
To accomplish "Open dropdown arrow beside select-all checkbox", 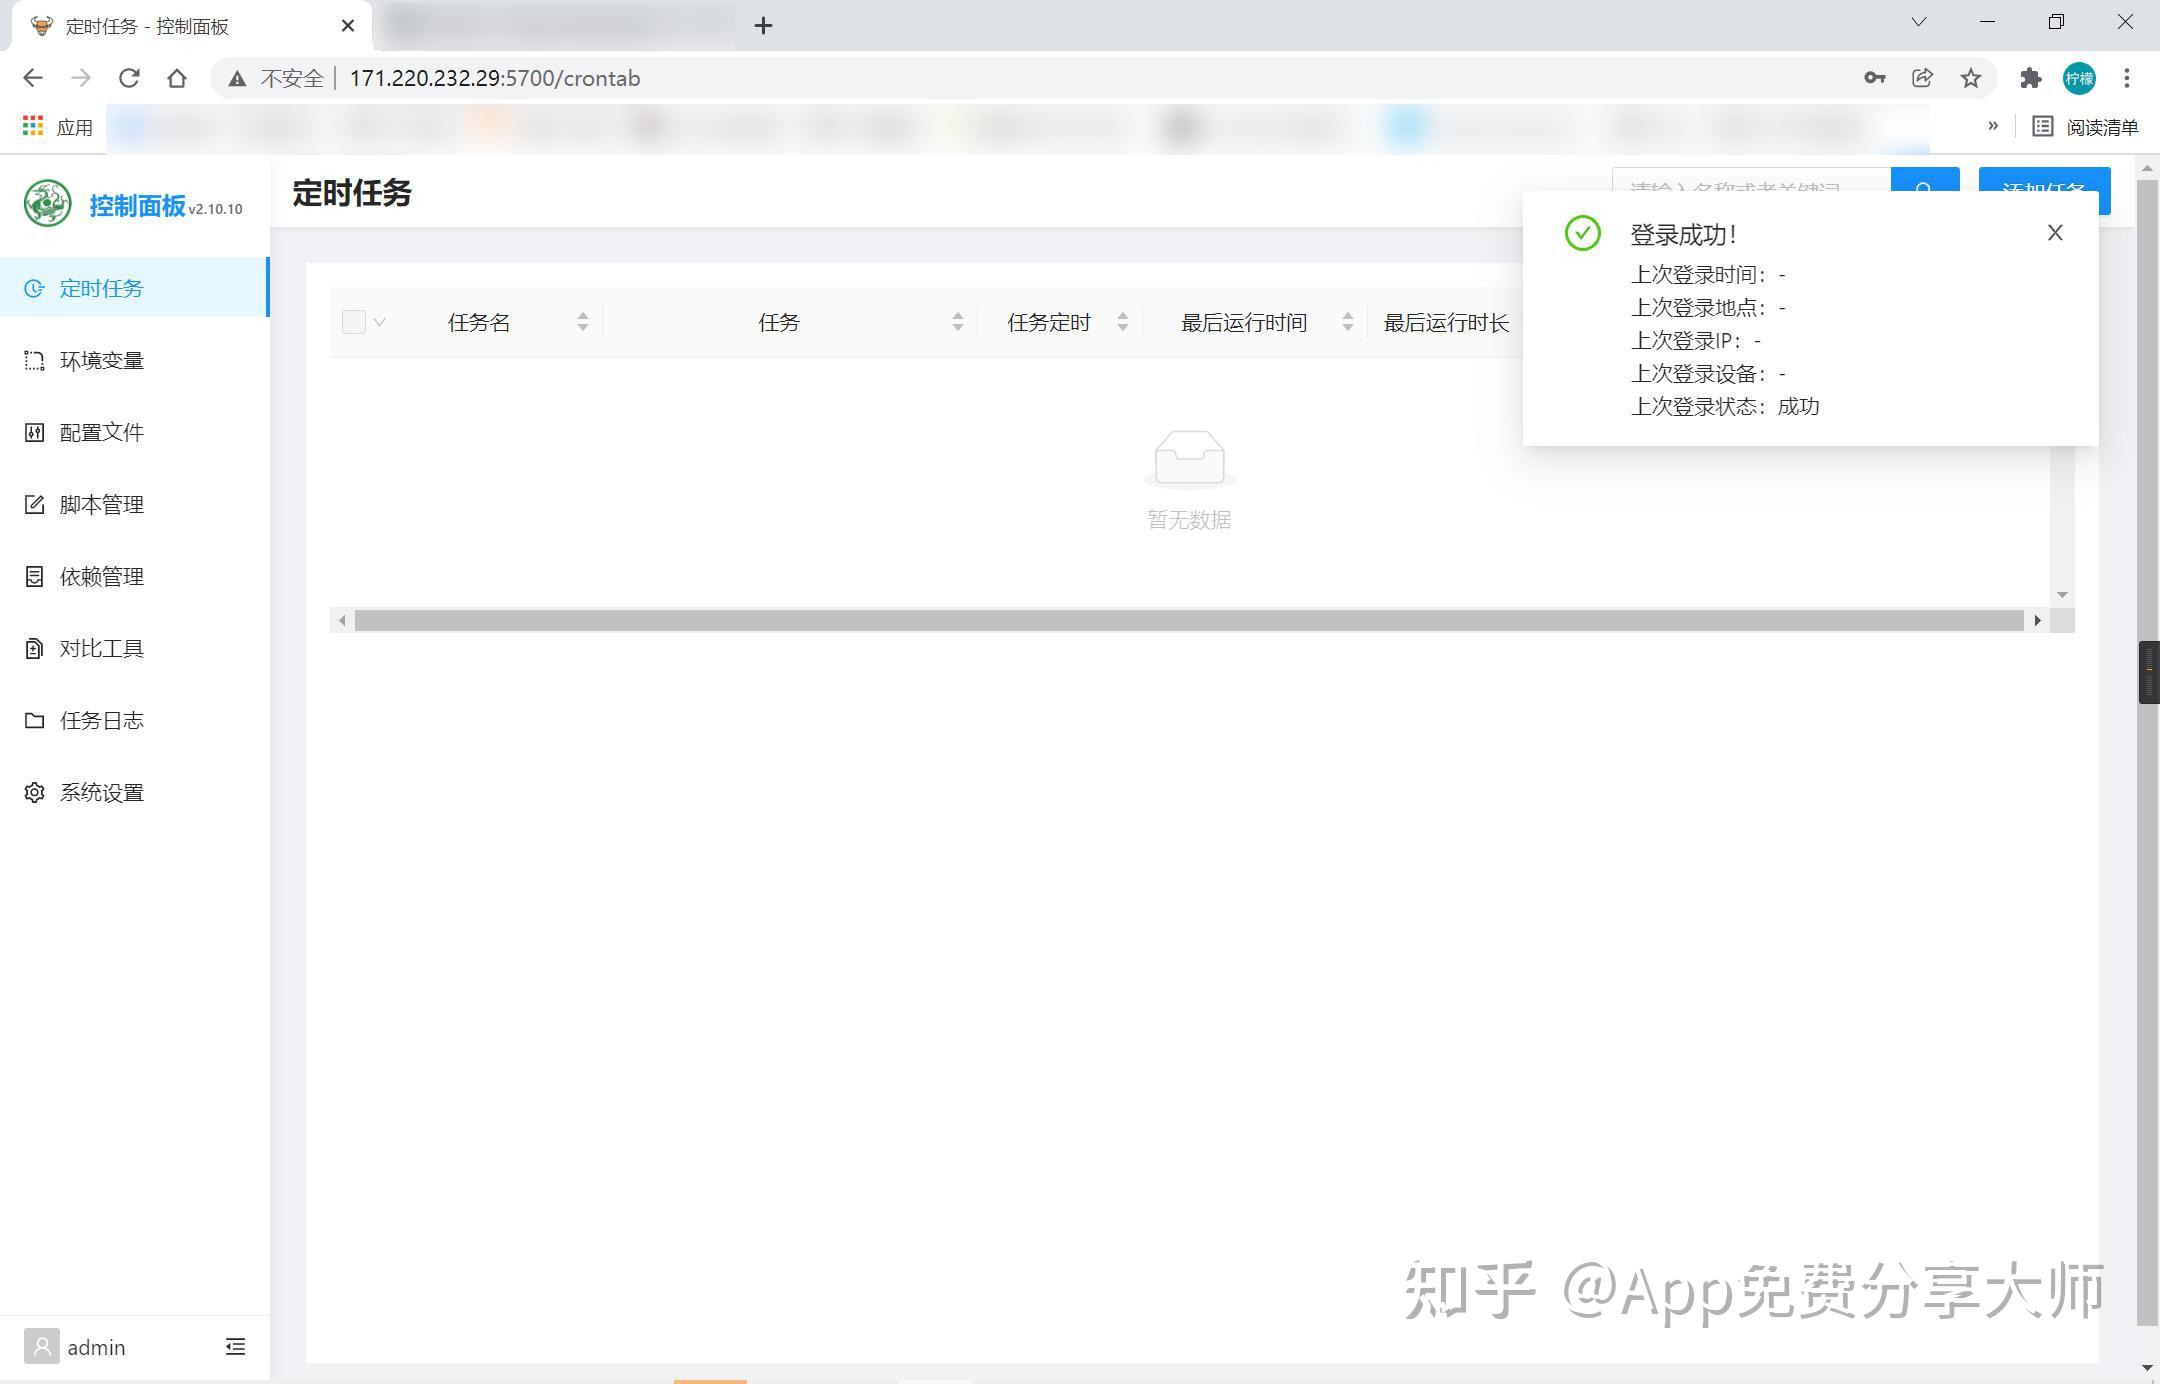I will point(381,322).
